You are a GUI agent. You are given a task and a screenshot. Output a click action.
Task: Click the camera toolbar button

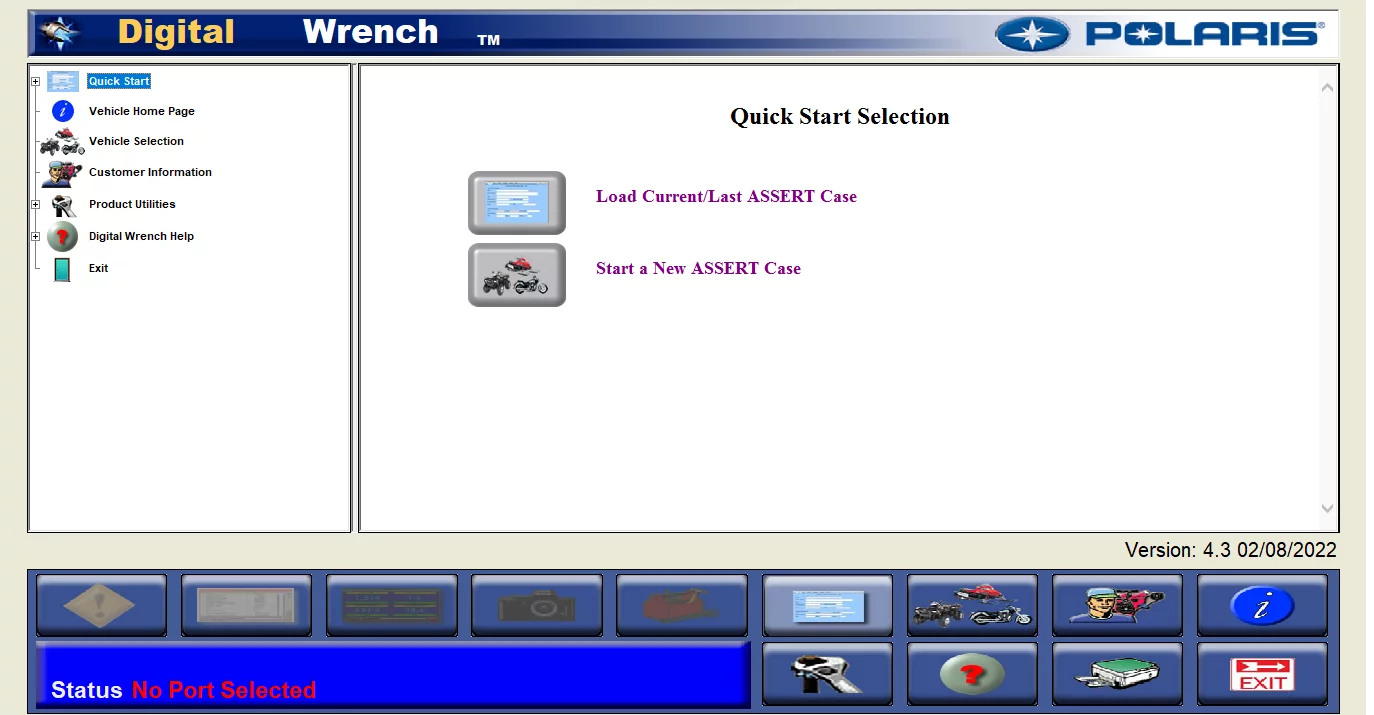pos(537,605)
